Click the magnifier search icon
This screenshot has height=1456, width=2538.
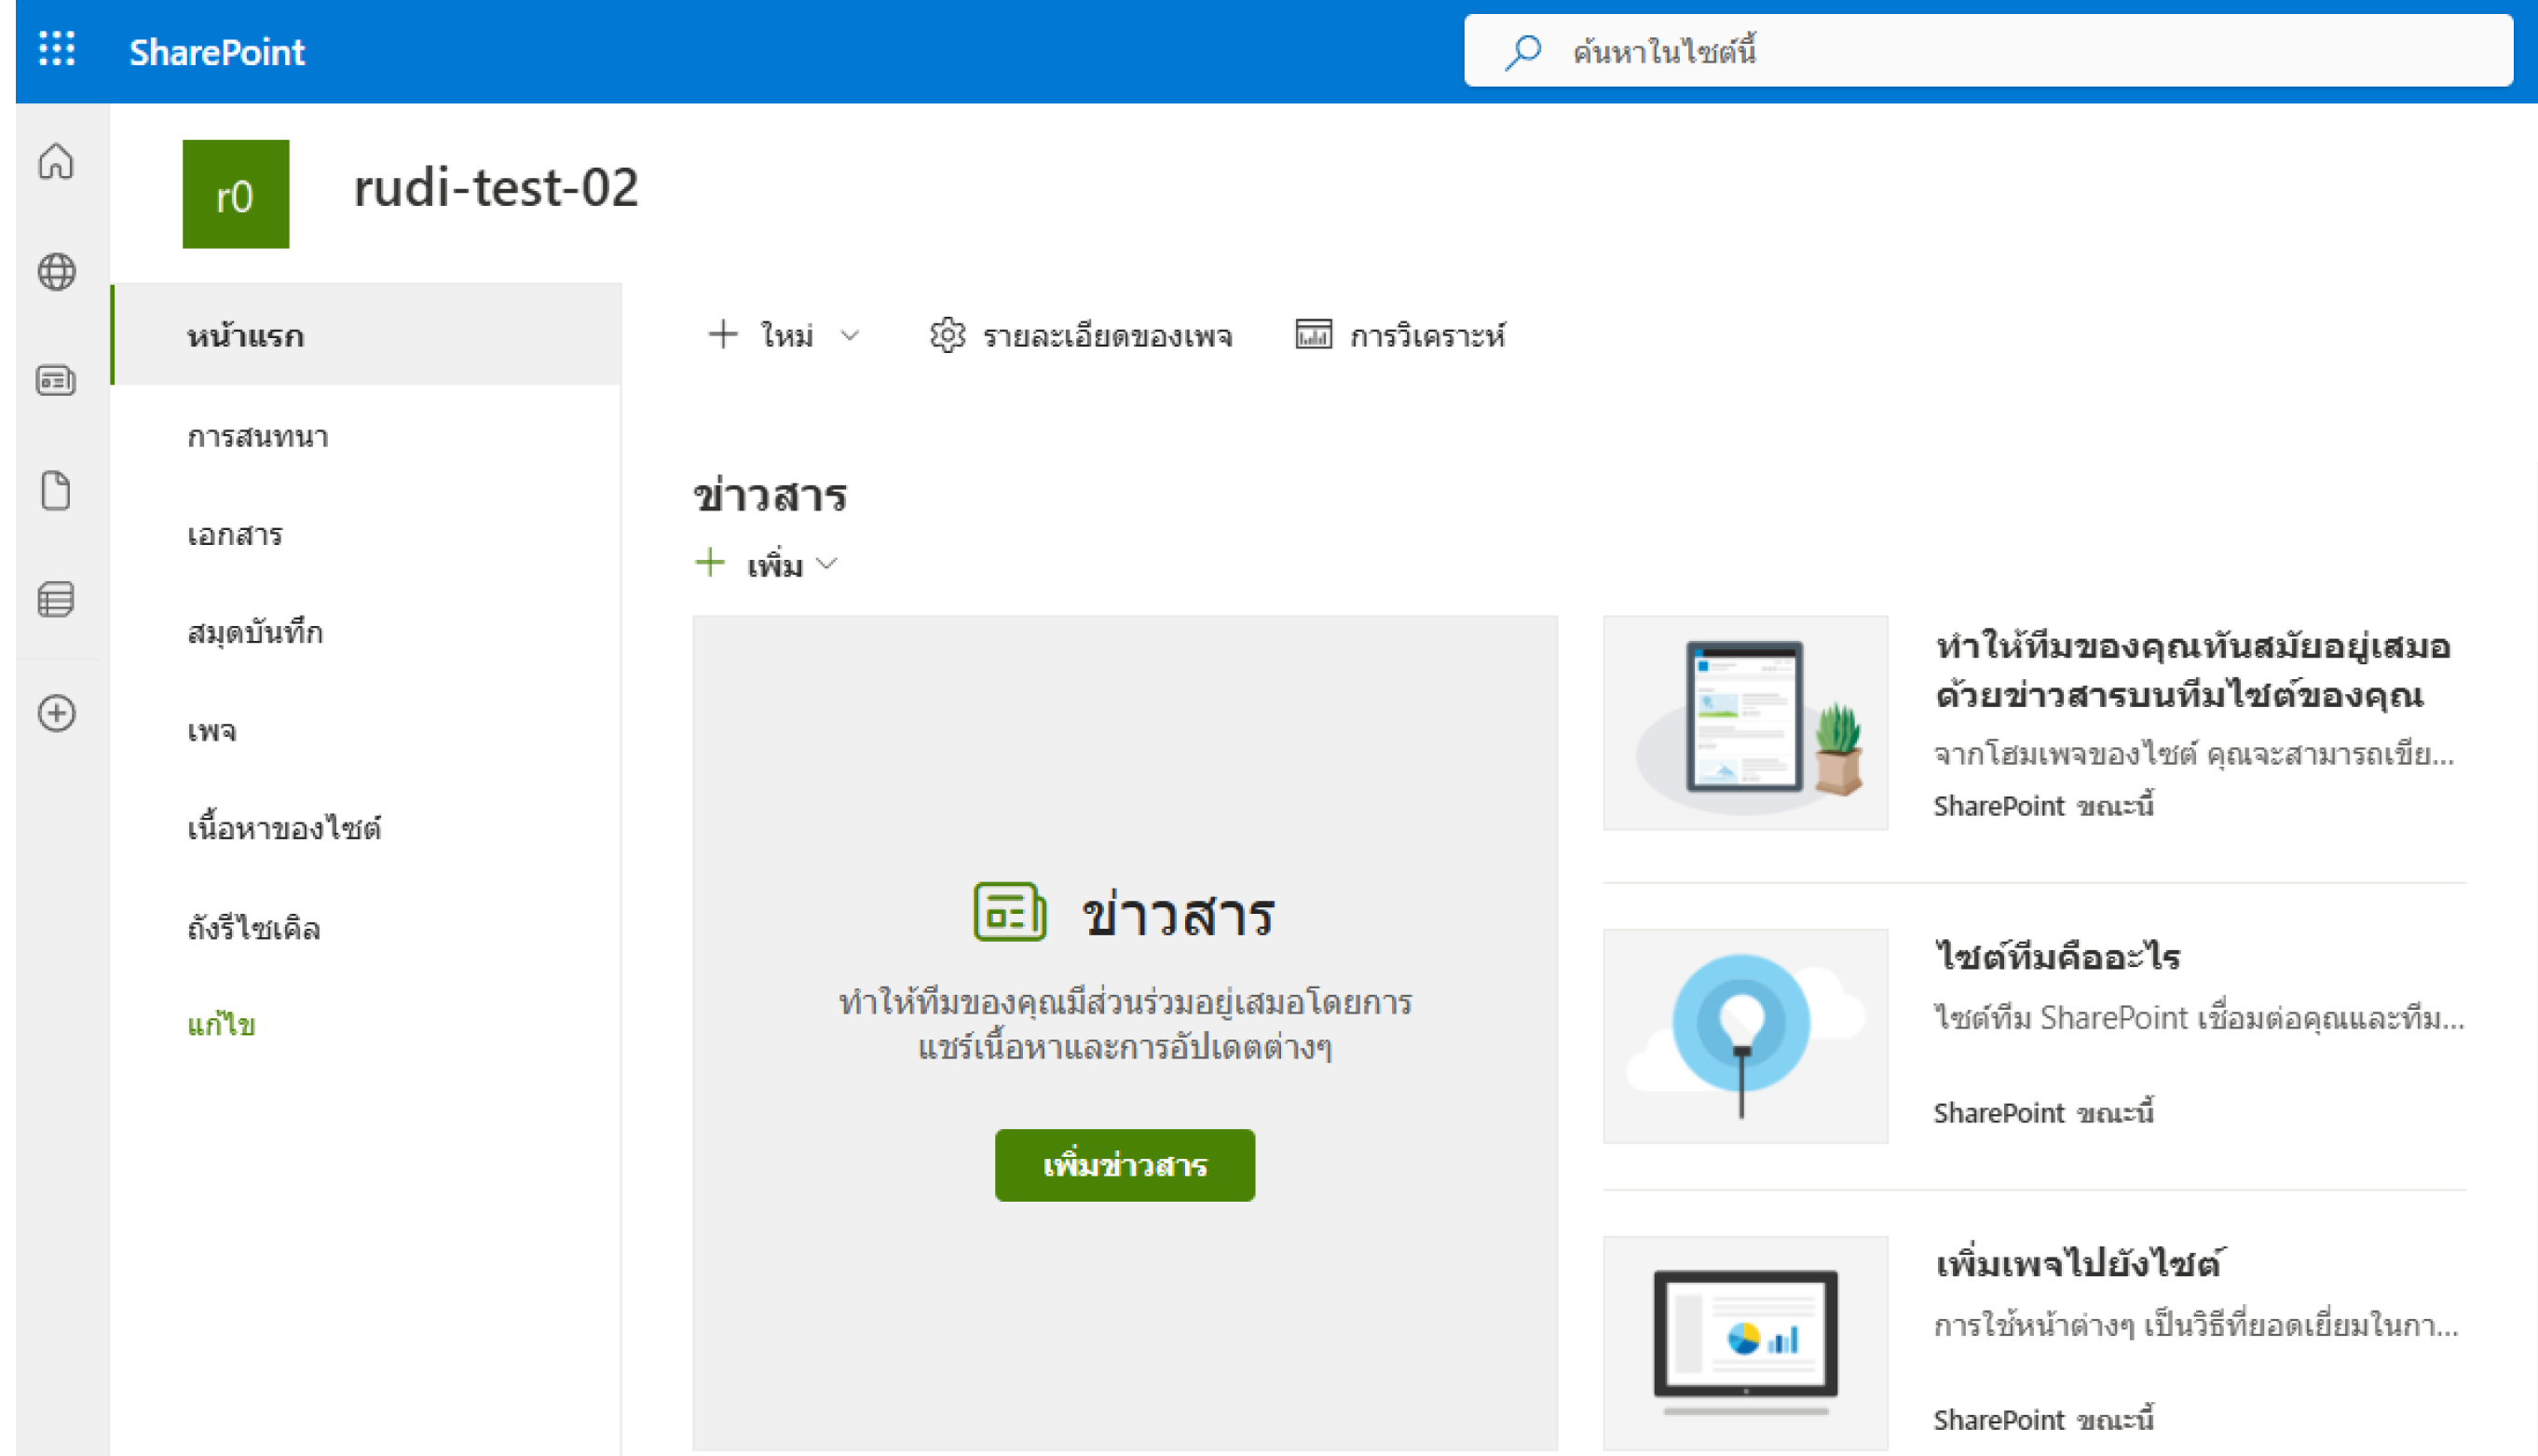(1524, 52)
